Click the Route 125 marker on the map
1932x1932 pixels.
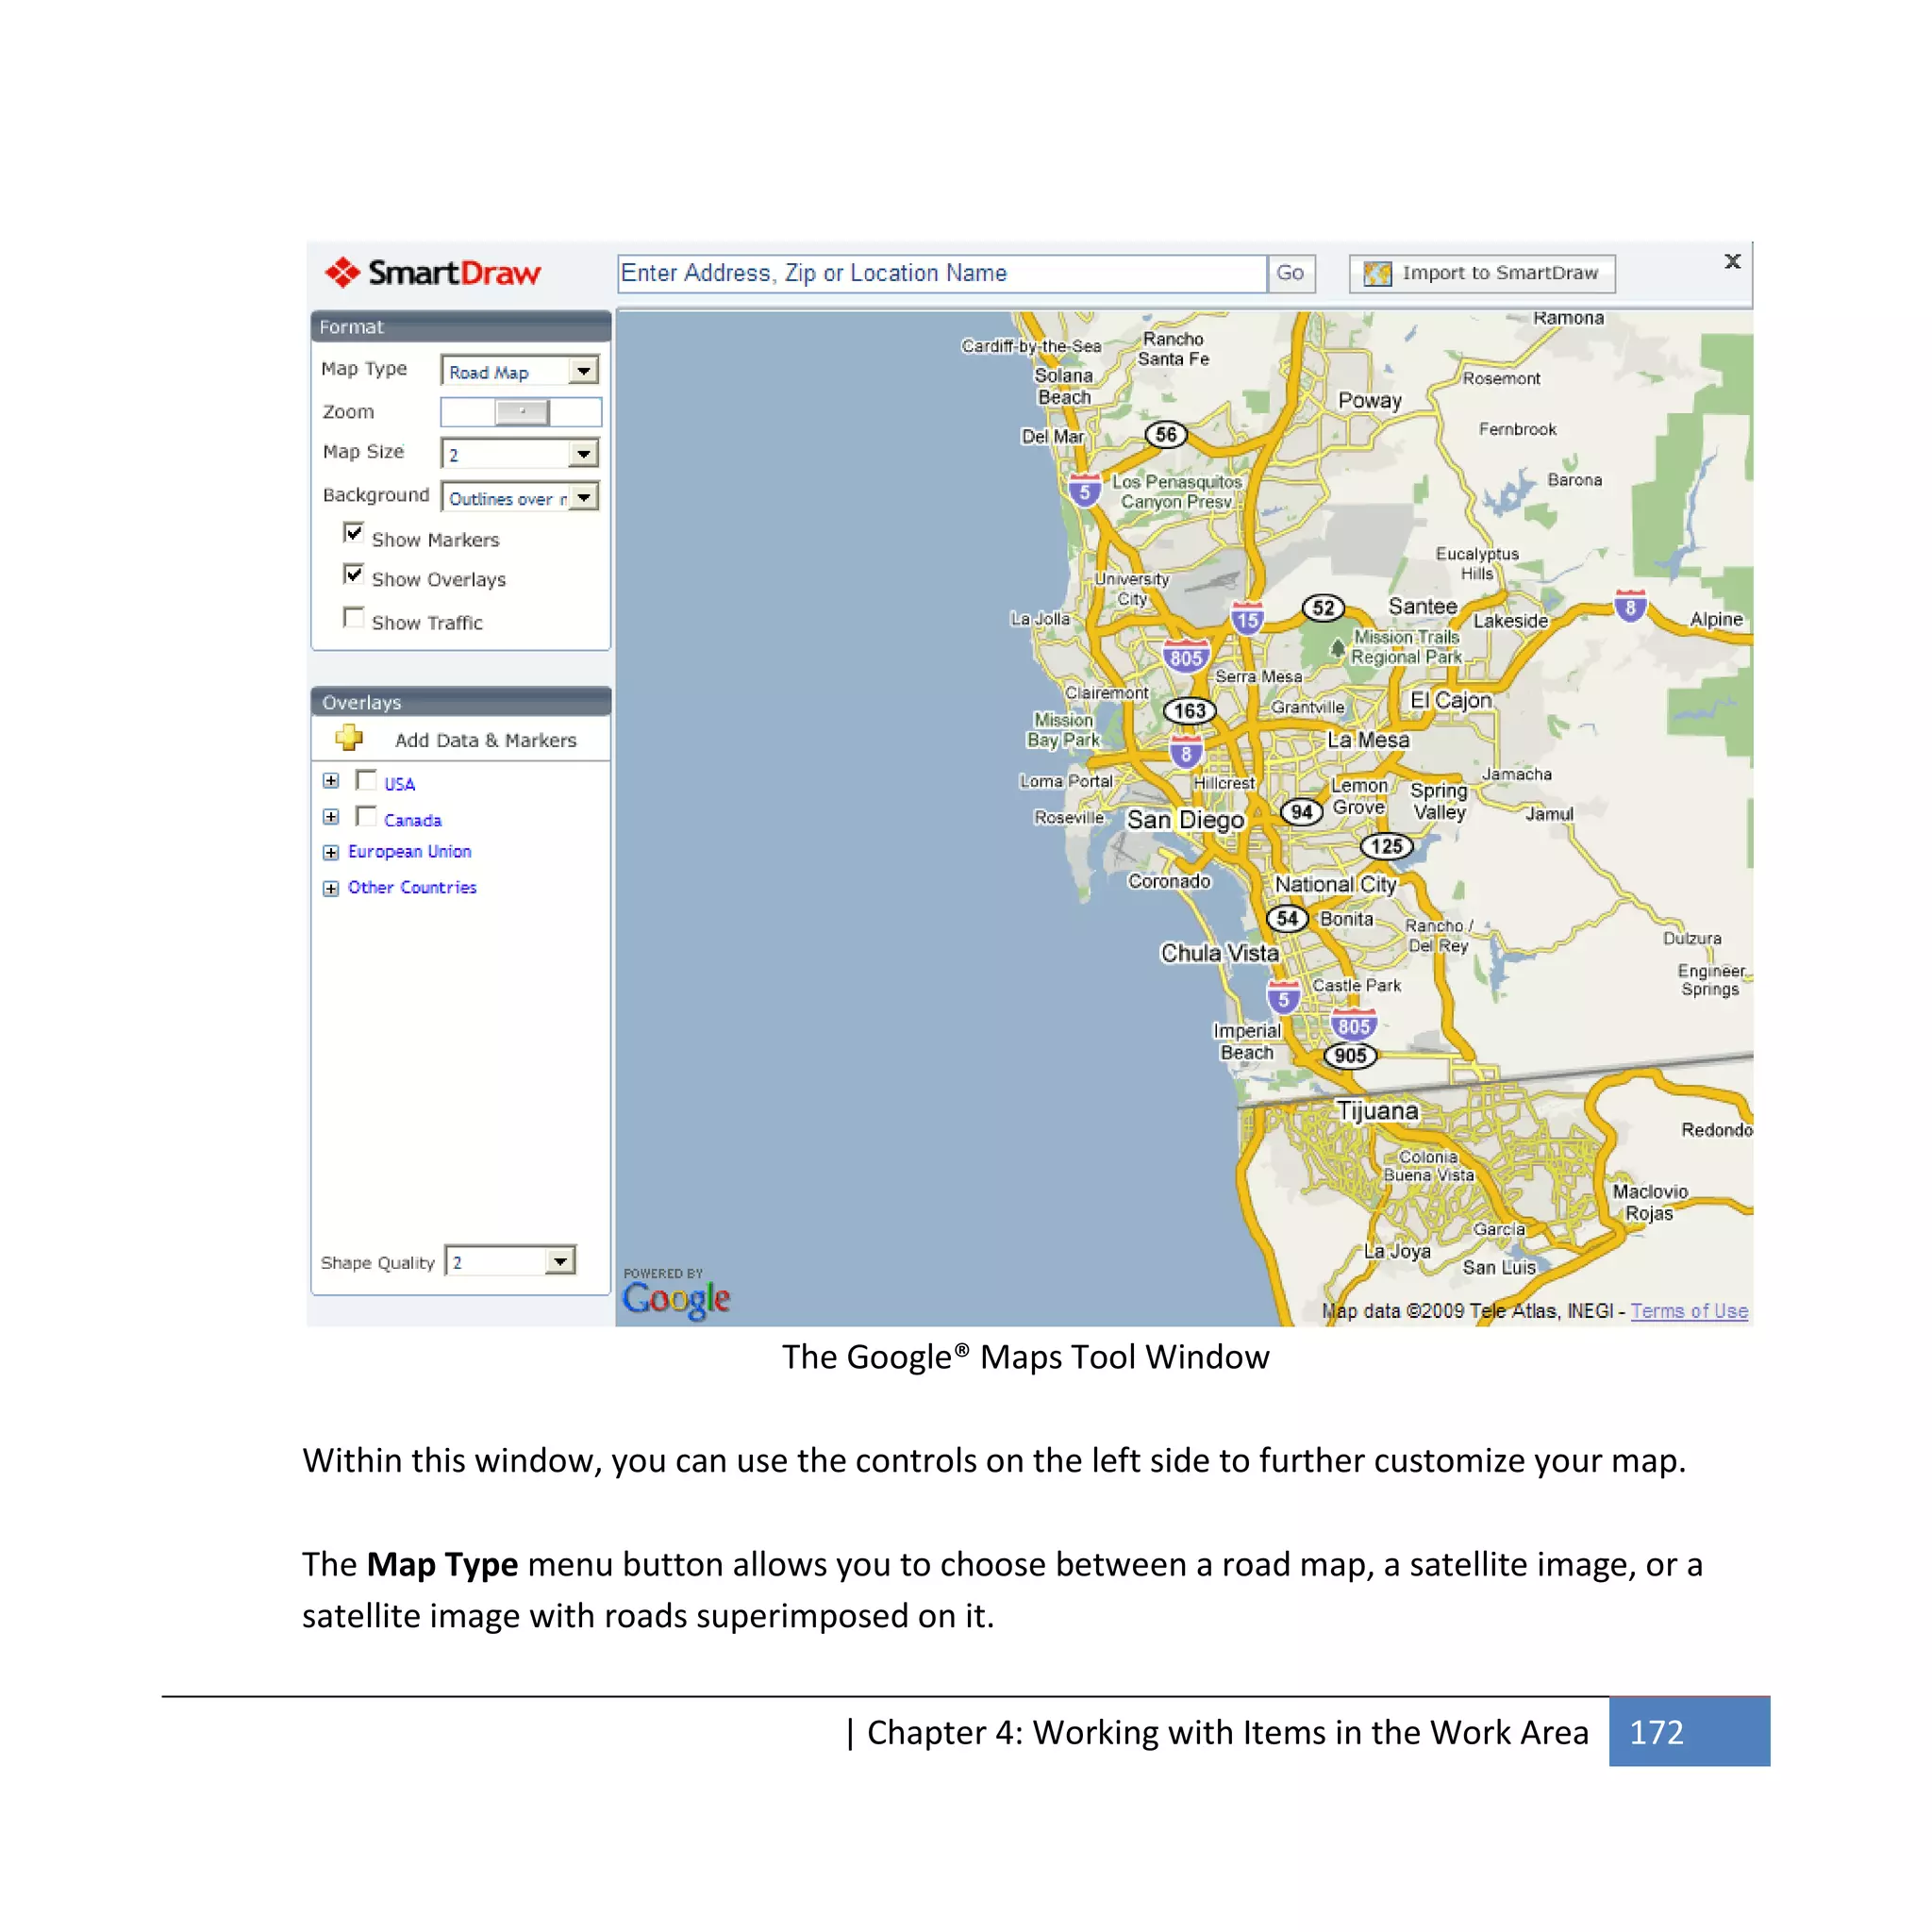pos(1386,846)
